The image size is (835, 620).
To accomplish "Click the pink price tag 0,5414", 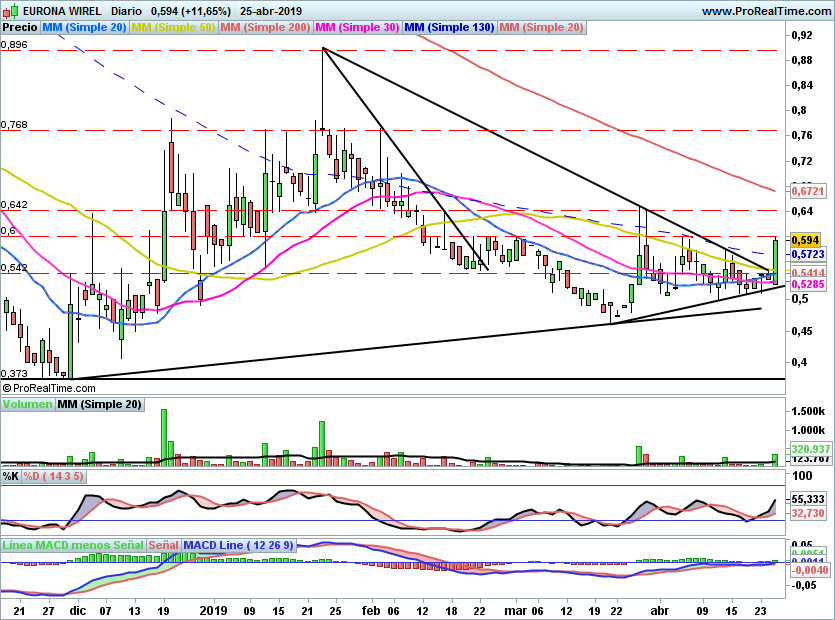I will [808, 273].
